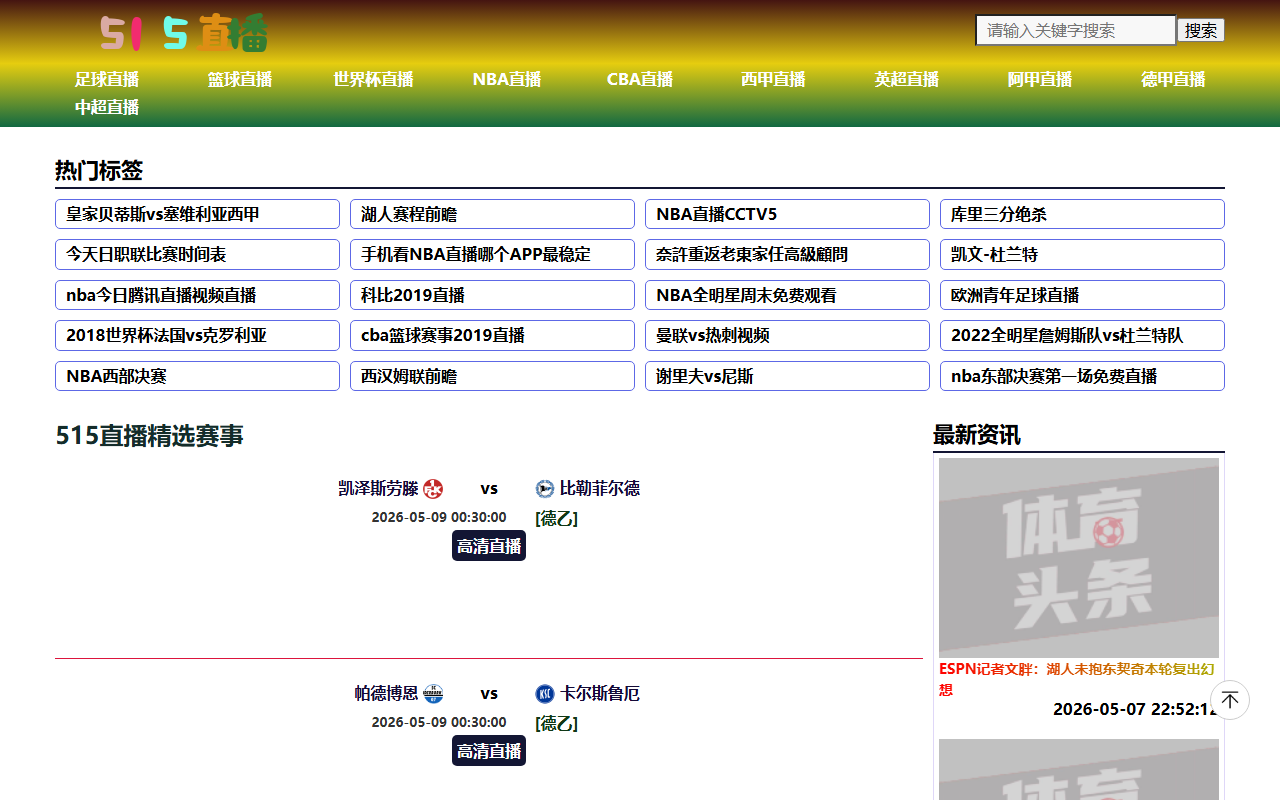1280x800 pixels.
Task: Open the CBA直播 navigation item
Action: coord(640,79)
